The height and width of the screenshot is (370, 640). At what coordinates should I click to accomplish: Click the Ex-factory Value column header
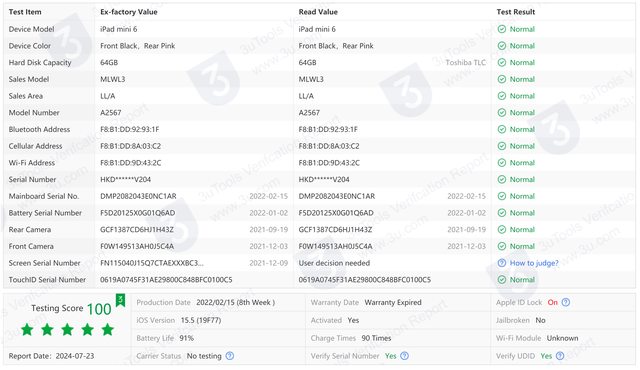tap(129, 12)
